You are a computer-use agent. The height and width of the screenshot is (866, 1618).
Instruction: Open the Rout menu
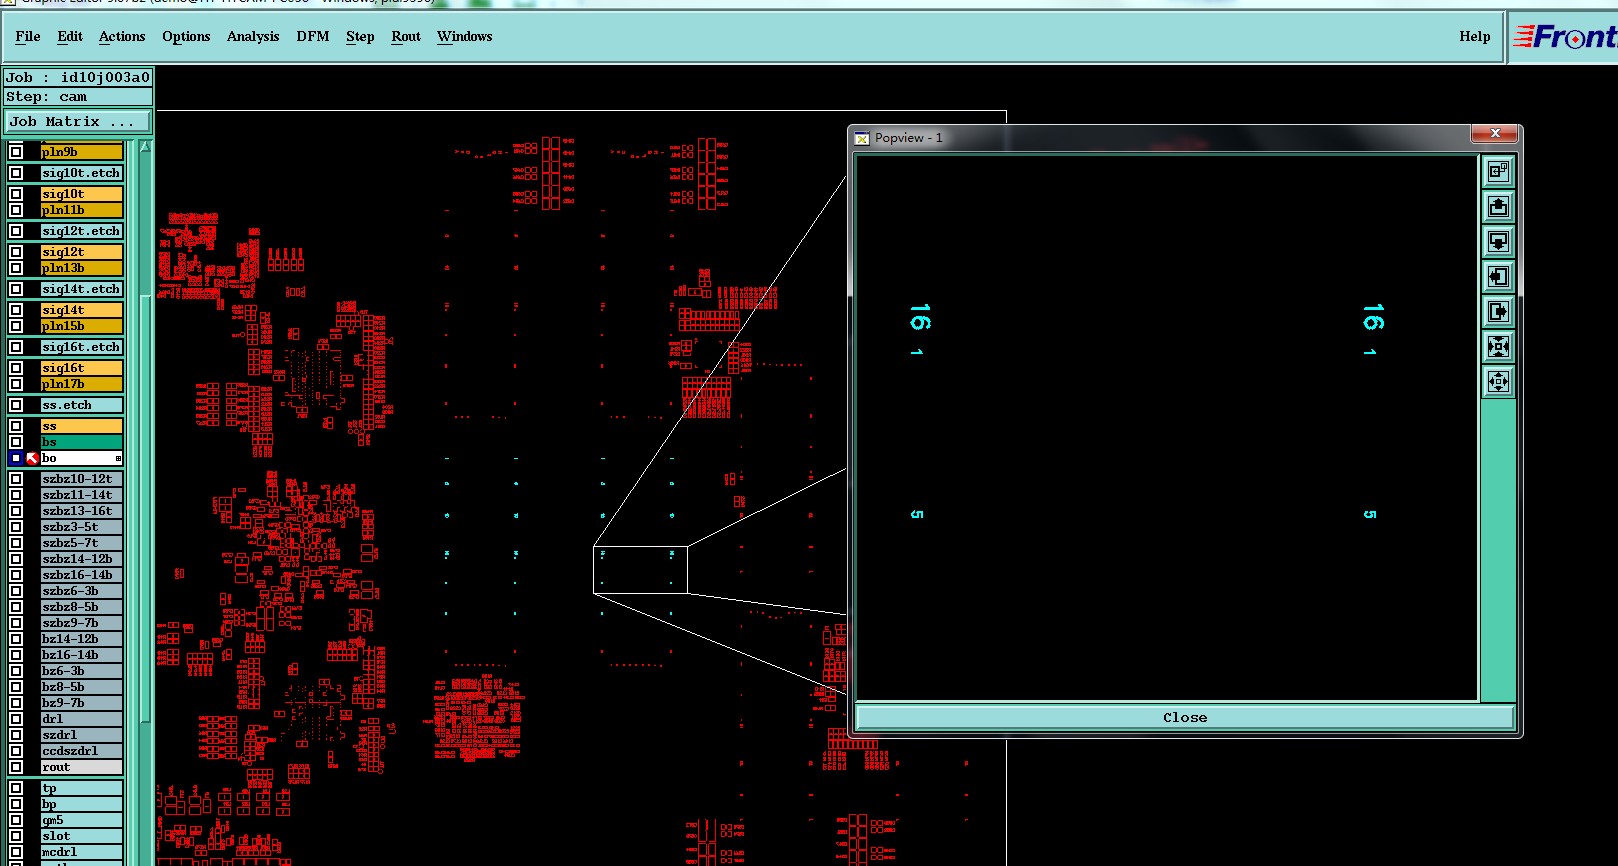click(406, 37)
